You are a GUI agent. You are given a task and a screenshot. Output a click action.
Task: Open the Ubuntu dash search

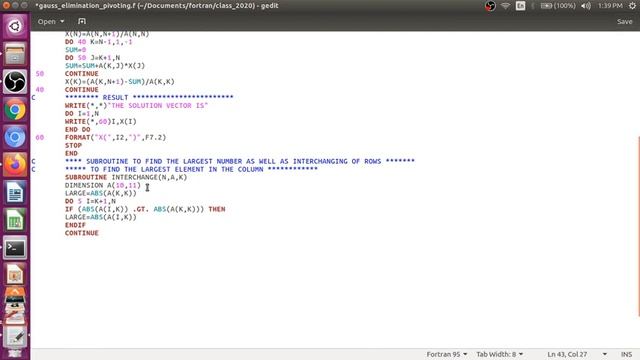(15, 27)
